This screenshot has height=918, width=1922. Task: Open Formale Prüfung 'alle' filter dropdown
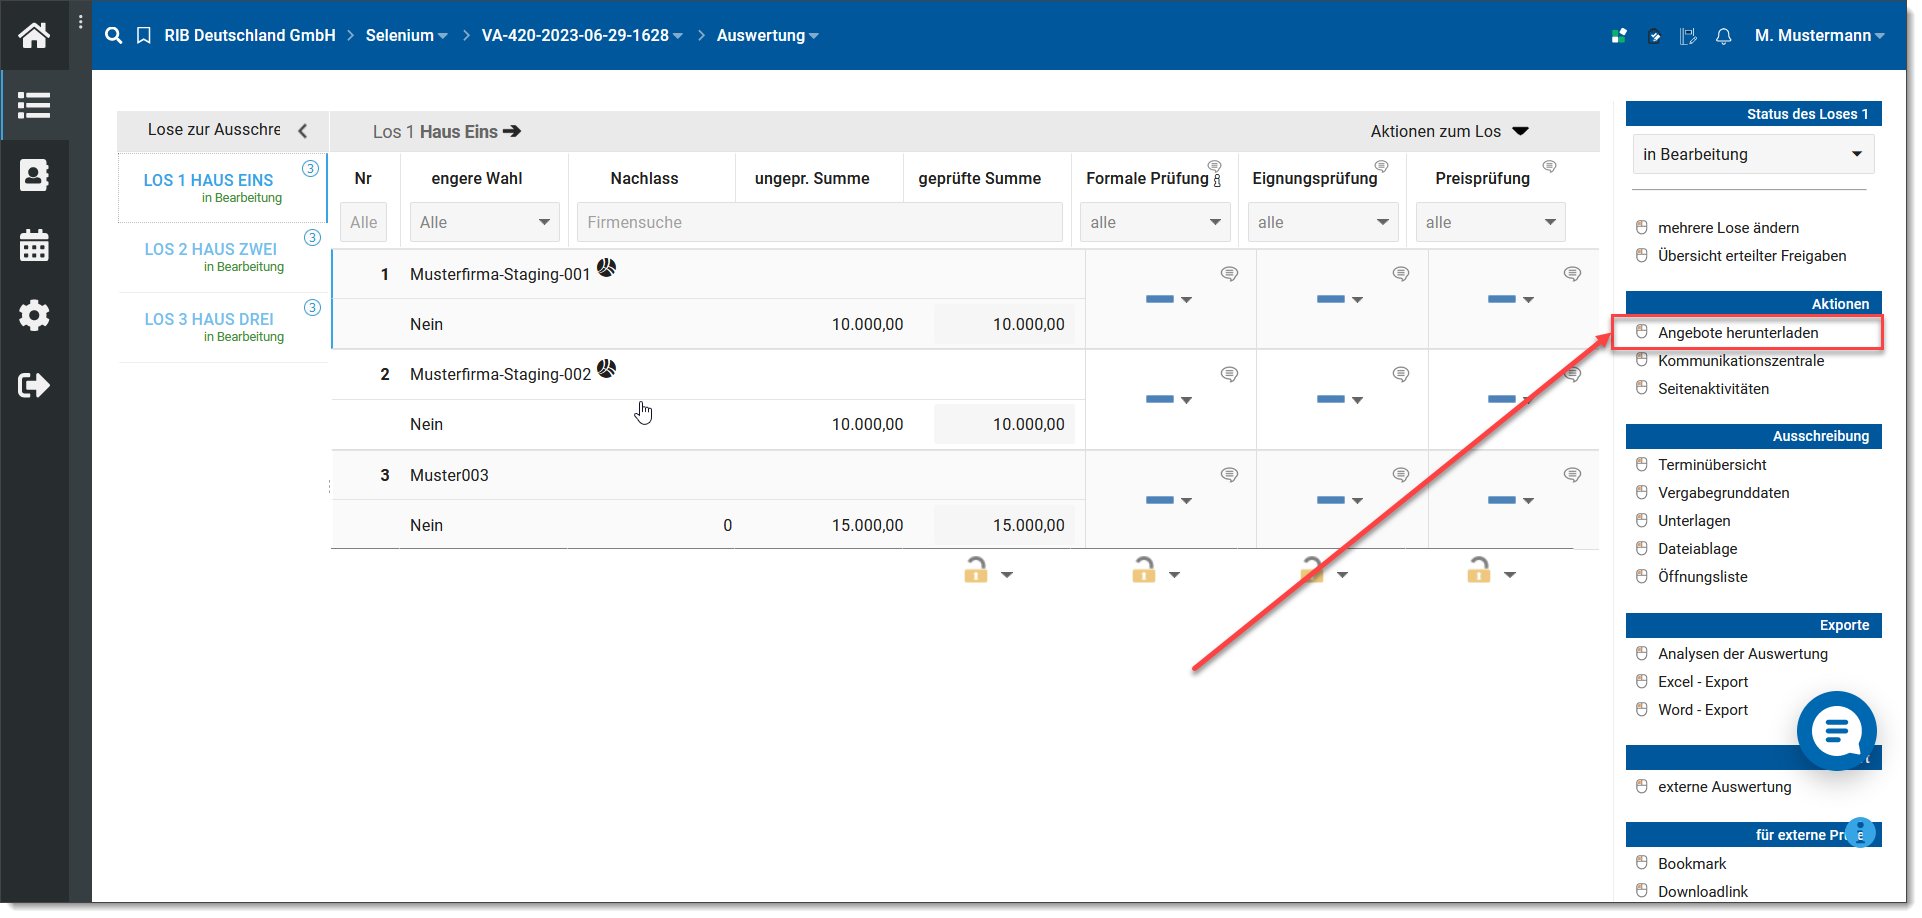tap(1155, 222)
